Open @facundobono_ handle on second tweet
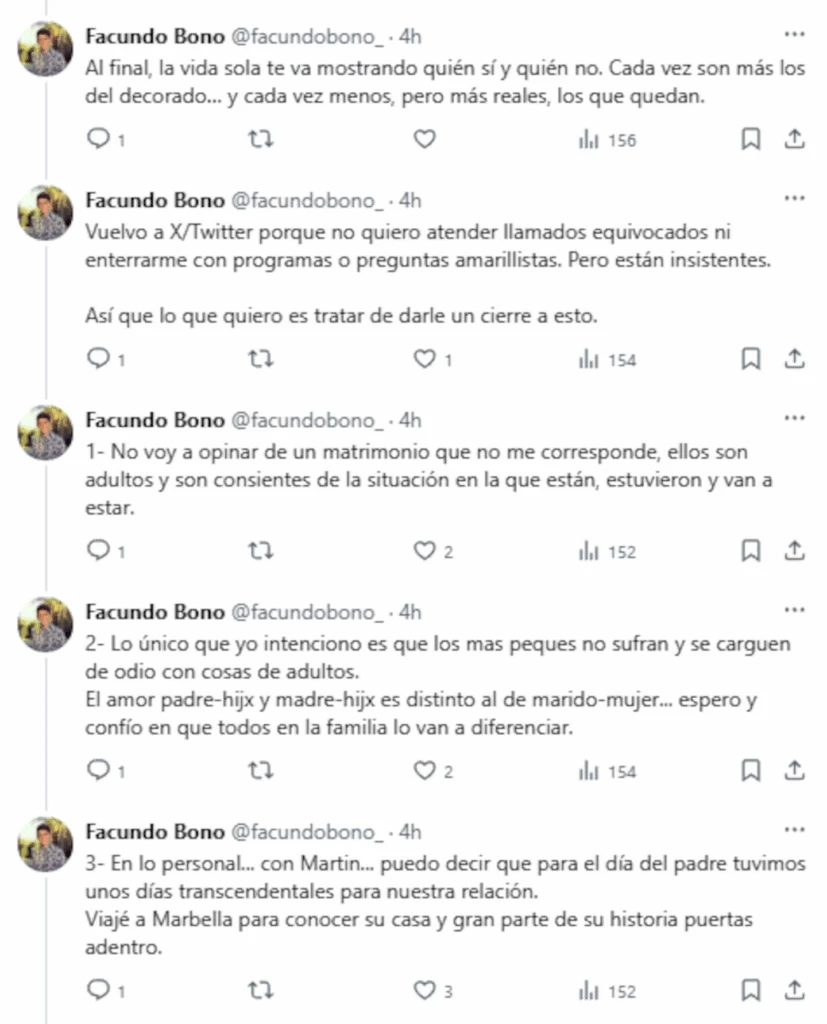 (x=307, y=200)
